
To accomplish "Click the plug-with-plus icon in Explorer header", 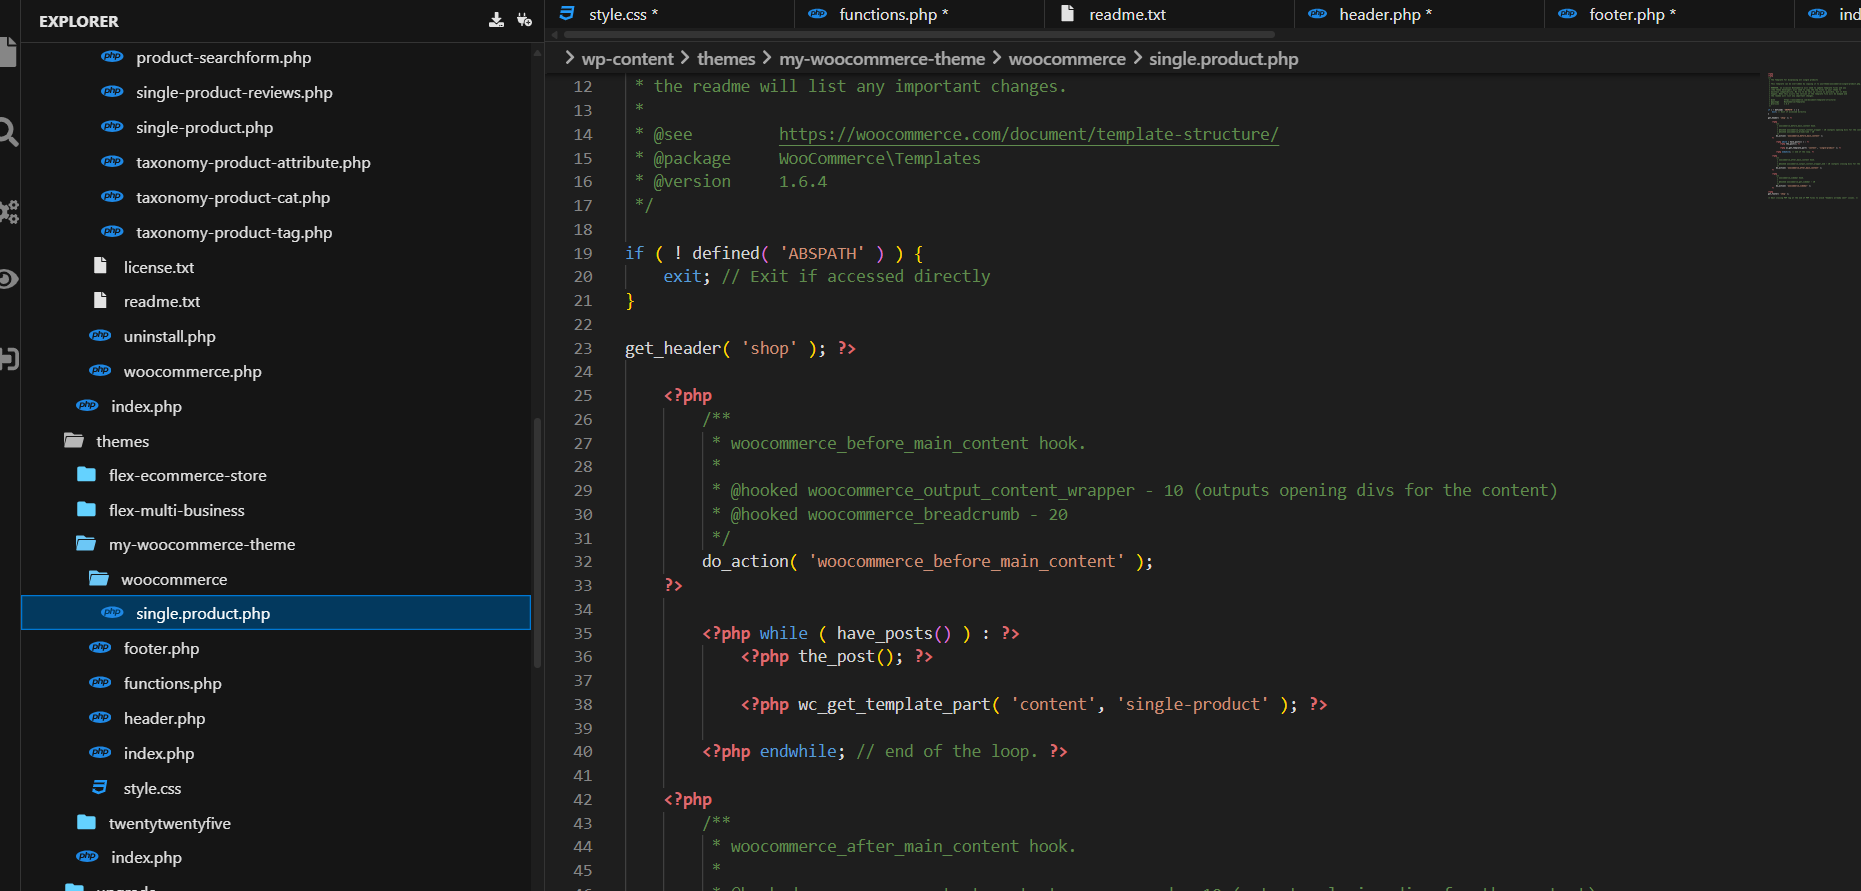I will [x=524, y=20].
